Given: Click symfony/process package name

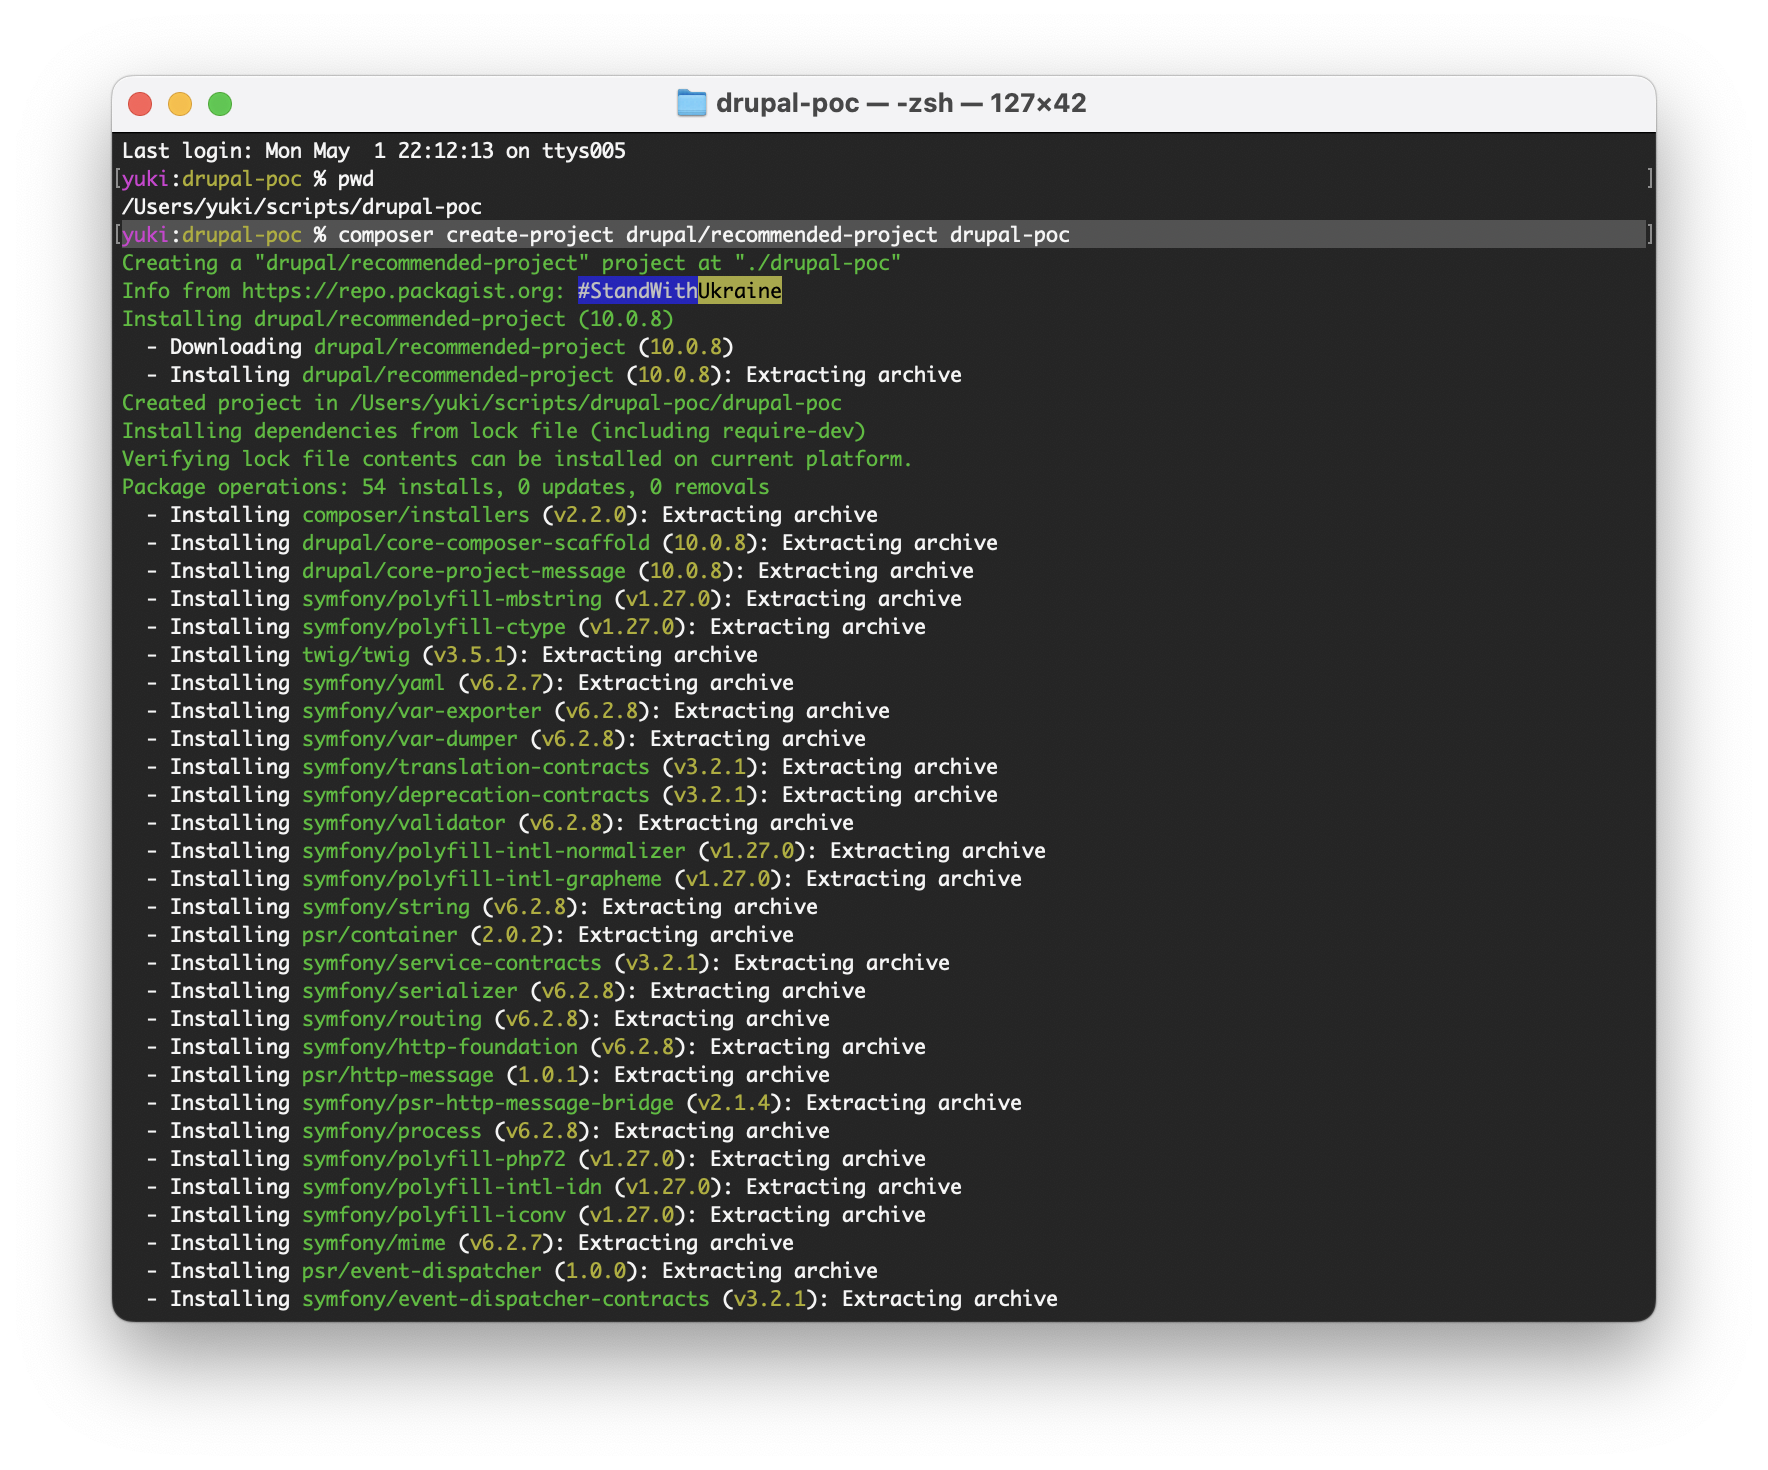Looking at the screenshot, I should coord(392,1131).
